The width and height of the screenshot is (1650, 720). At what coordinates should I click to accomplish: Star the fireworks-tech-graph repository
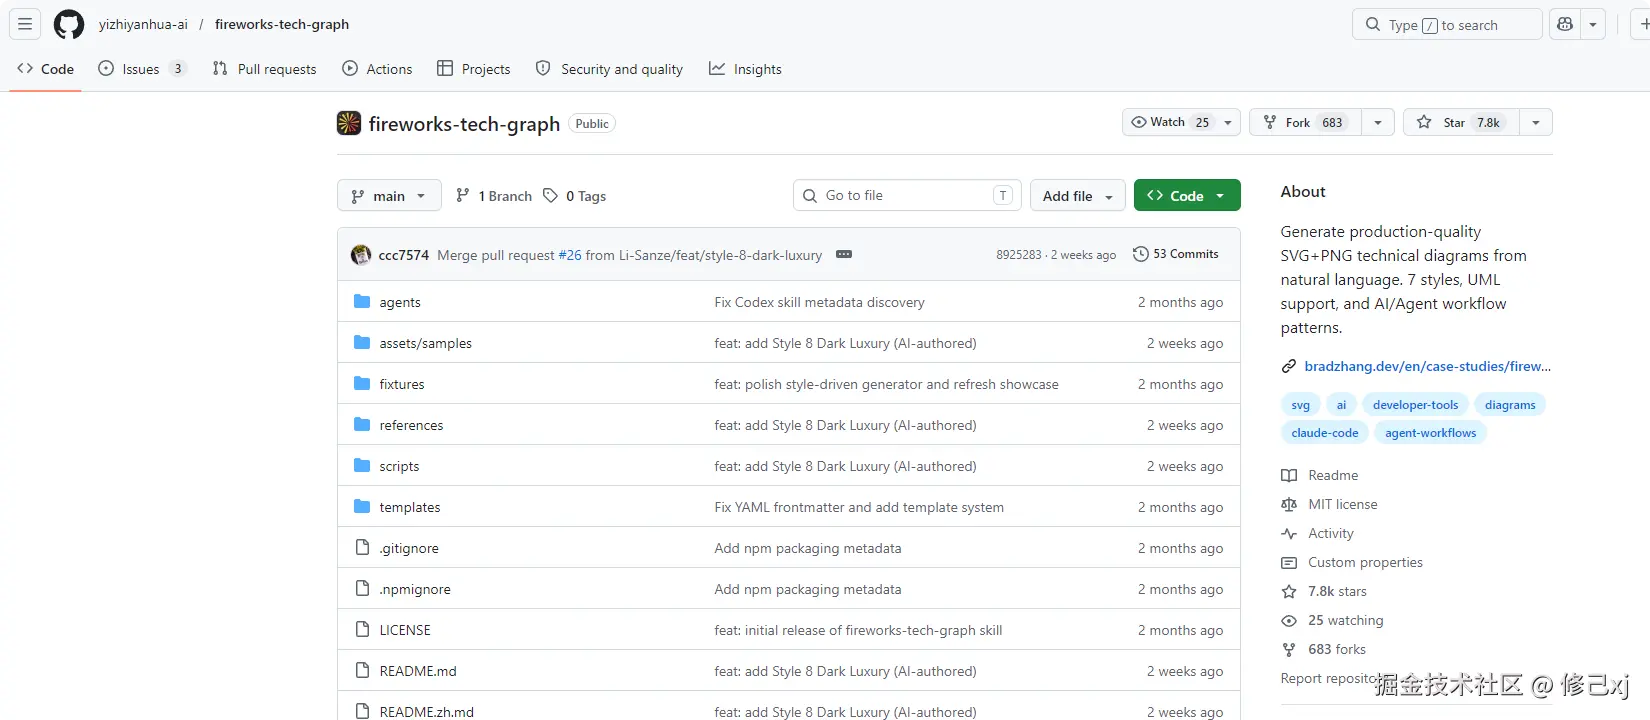click(x=1461, y=122)
